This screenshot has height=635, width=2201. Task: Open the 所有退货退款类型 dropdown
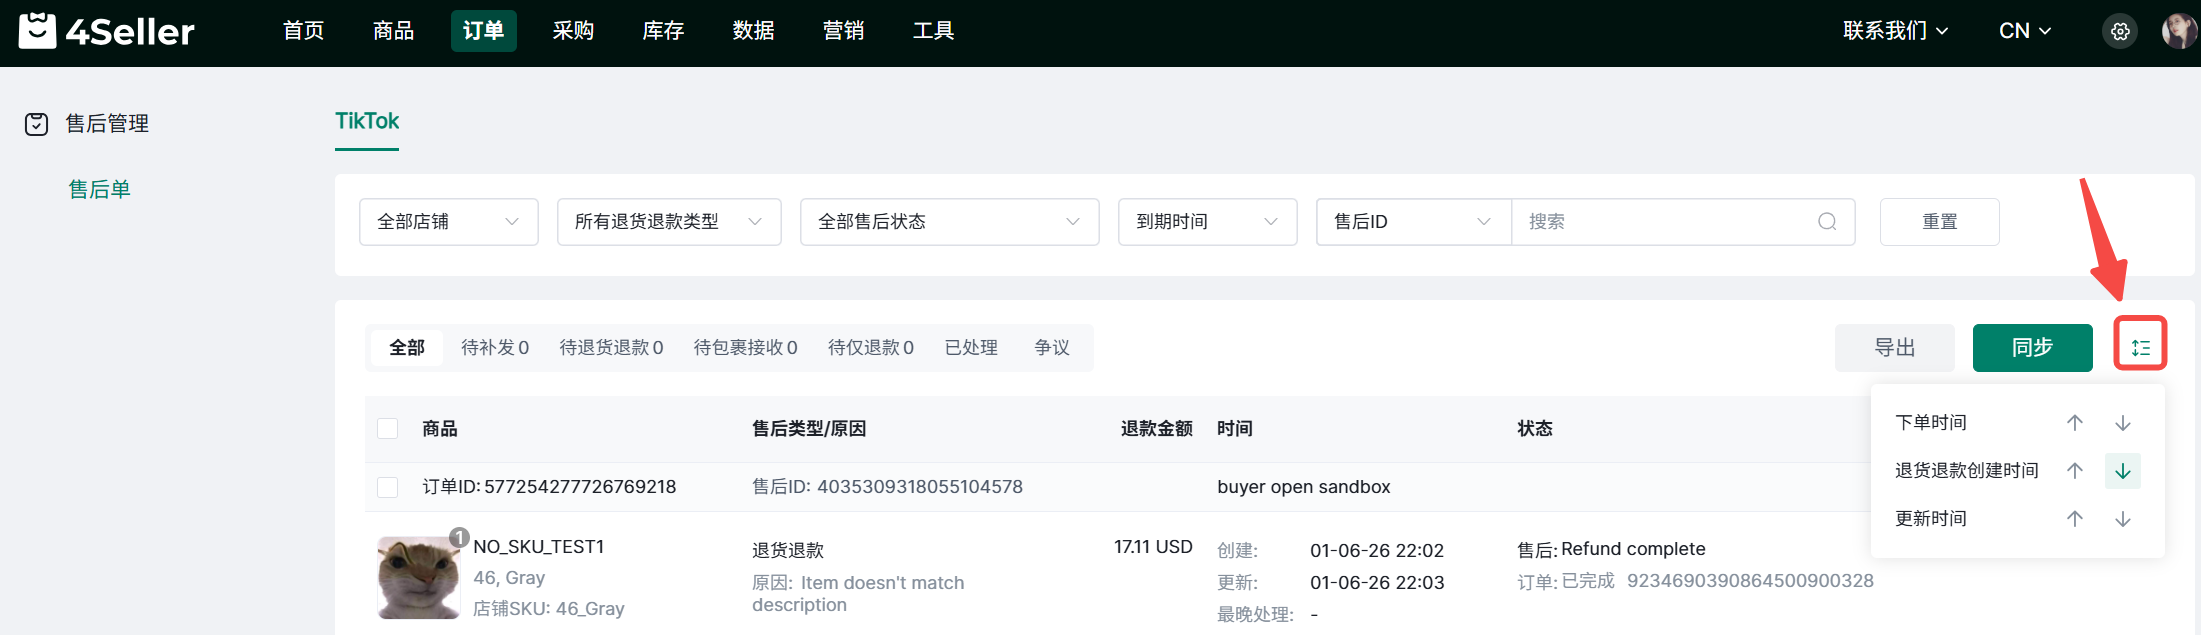point(668,222)
